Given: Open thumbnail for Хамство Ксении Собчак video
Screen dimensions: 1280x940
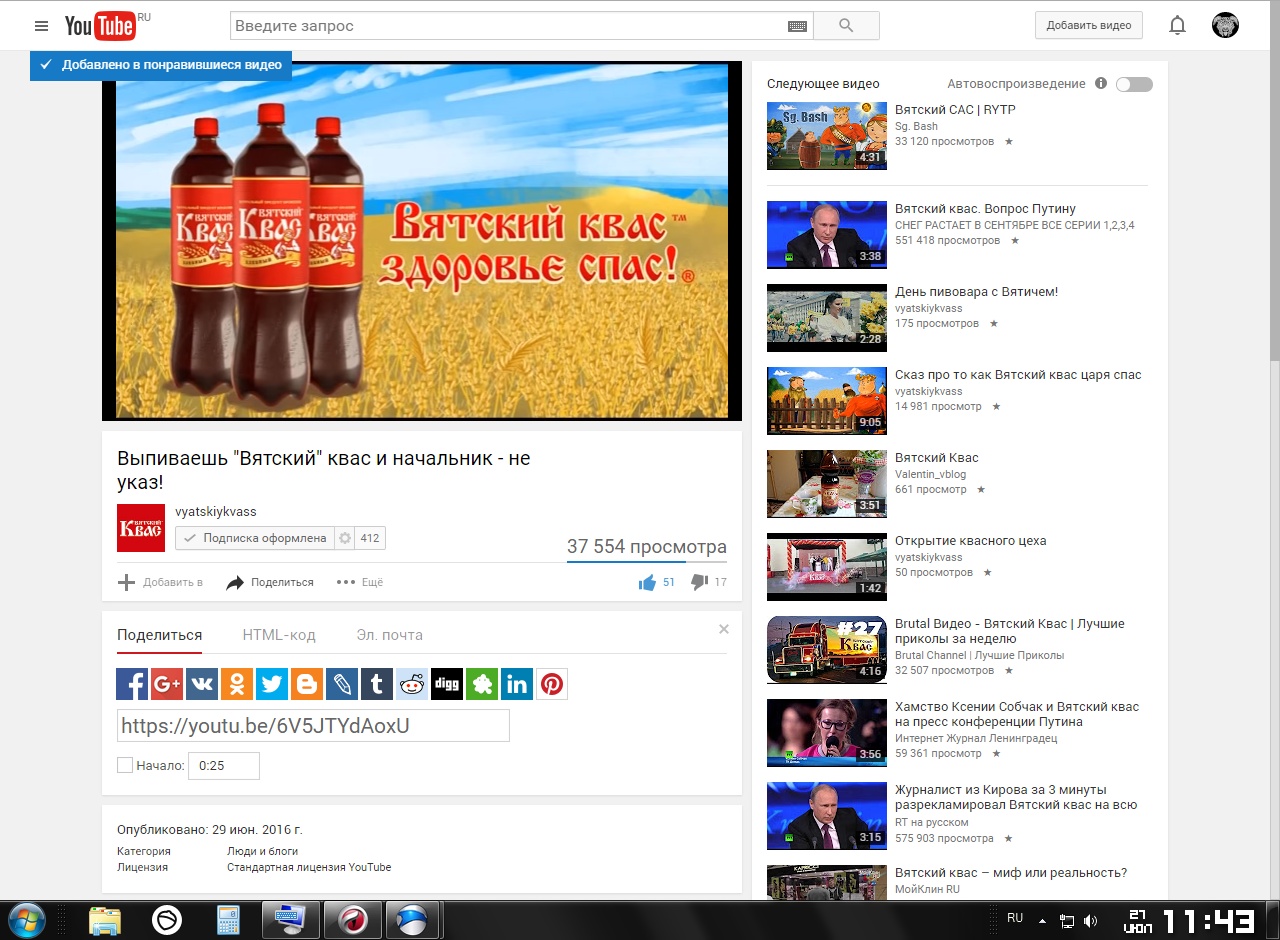Looking at the screenshot, I should tap(827, 733).
